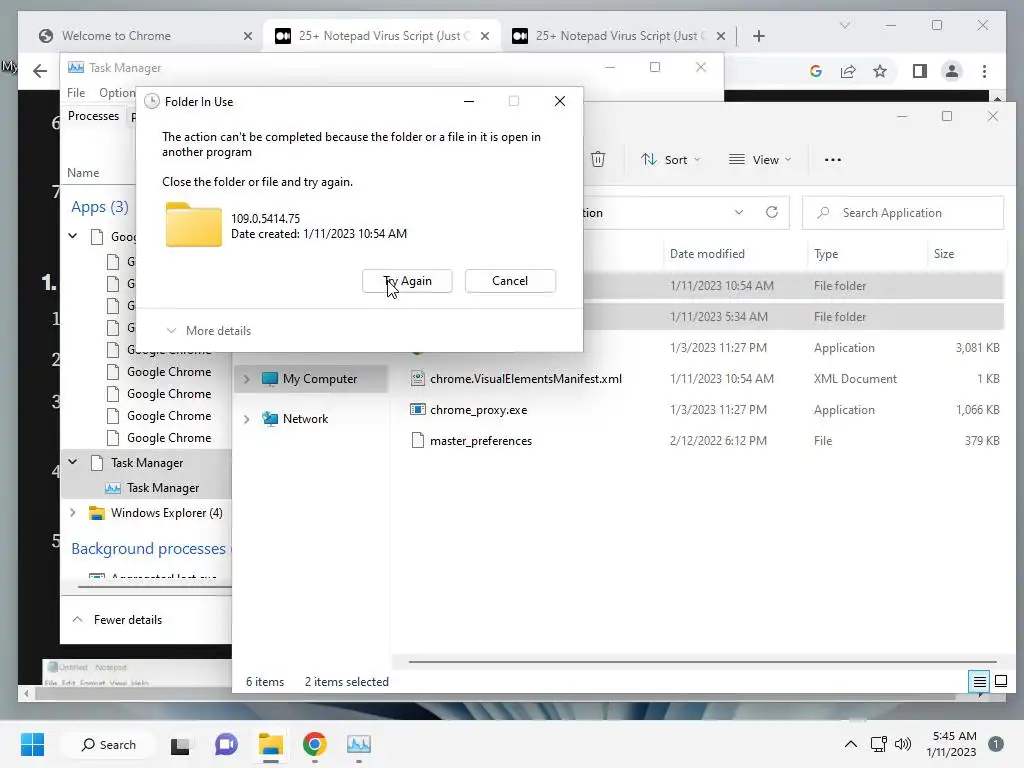1024x768 pixels.
Task: Click the Date modified column header
Action: click(x=707, y=253)
